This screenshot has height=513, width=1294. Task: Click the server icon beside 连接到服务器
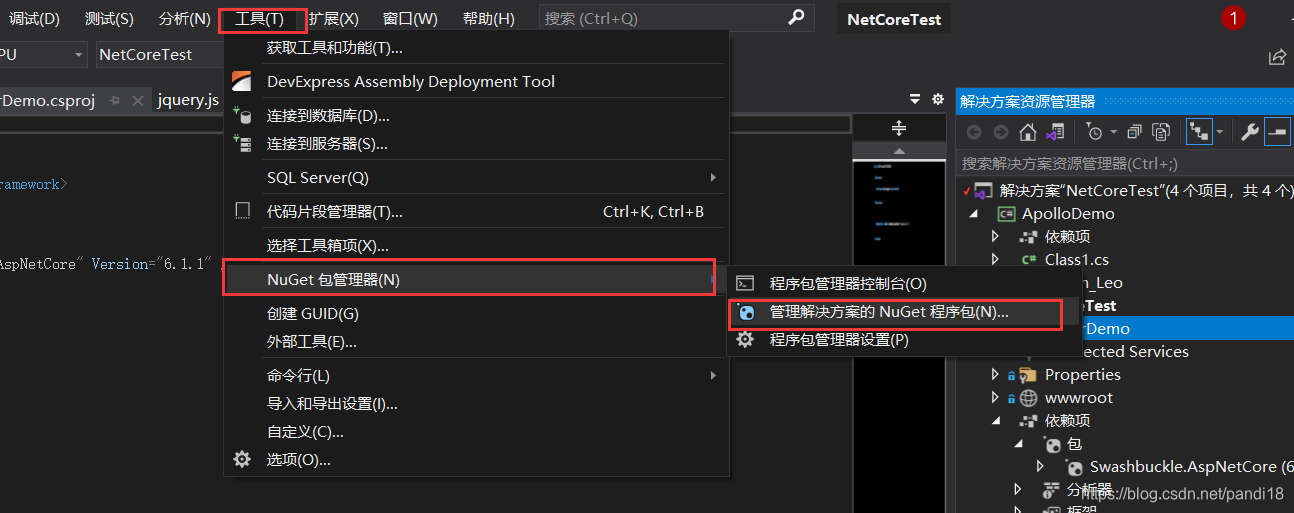click(x=241, y=144)
